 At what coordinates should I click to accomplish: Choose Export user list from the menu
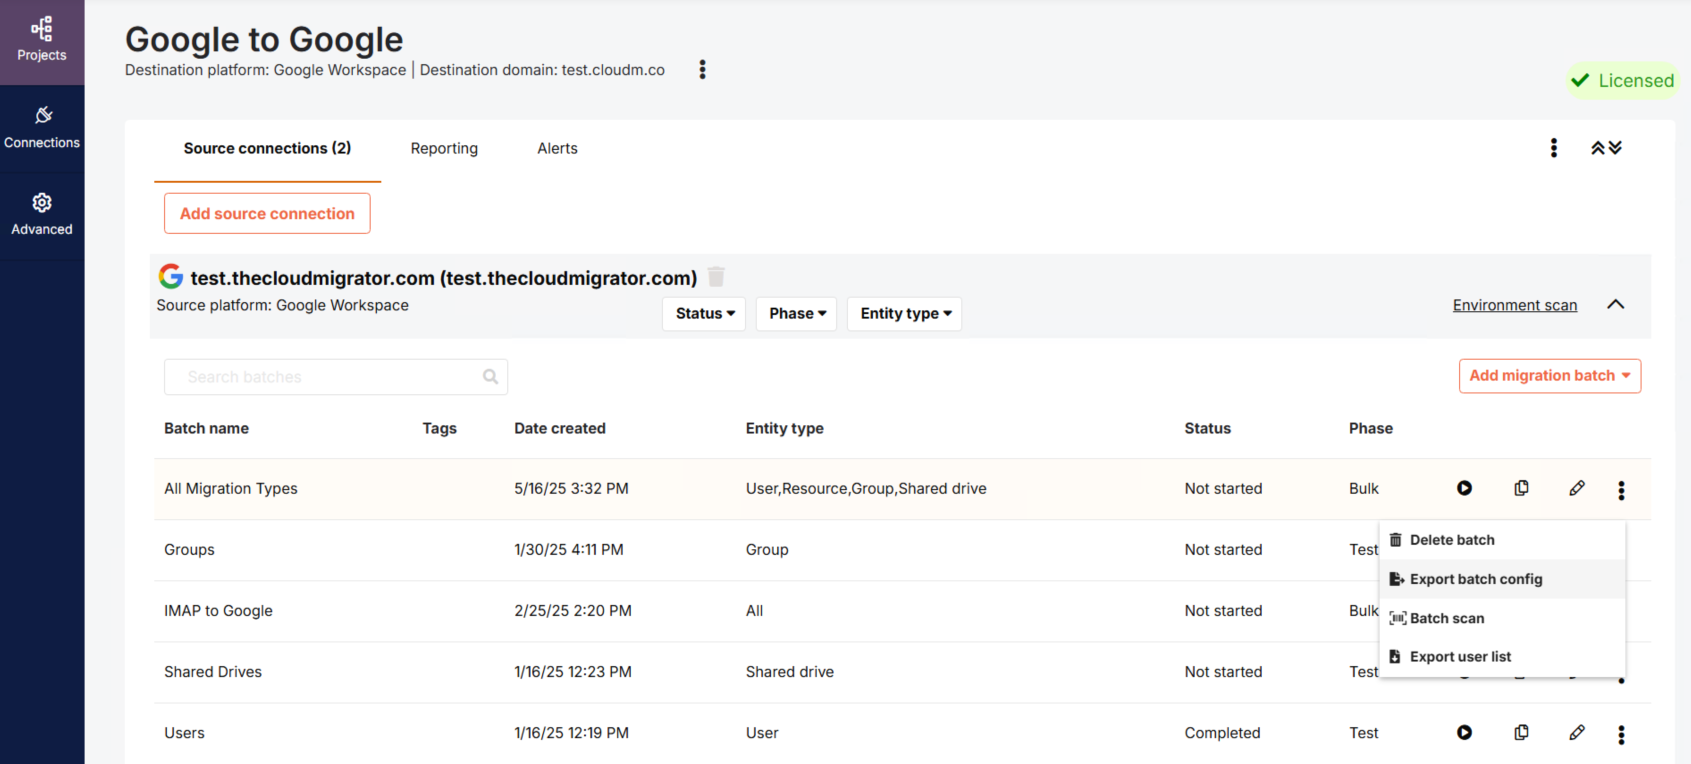click(1502, 657)
